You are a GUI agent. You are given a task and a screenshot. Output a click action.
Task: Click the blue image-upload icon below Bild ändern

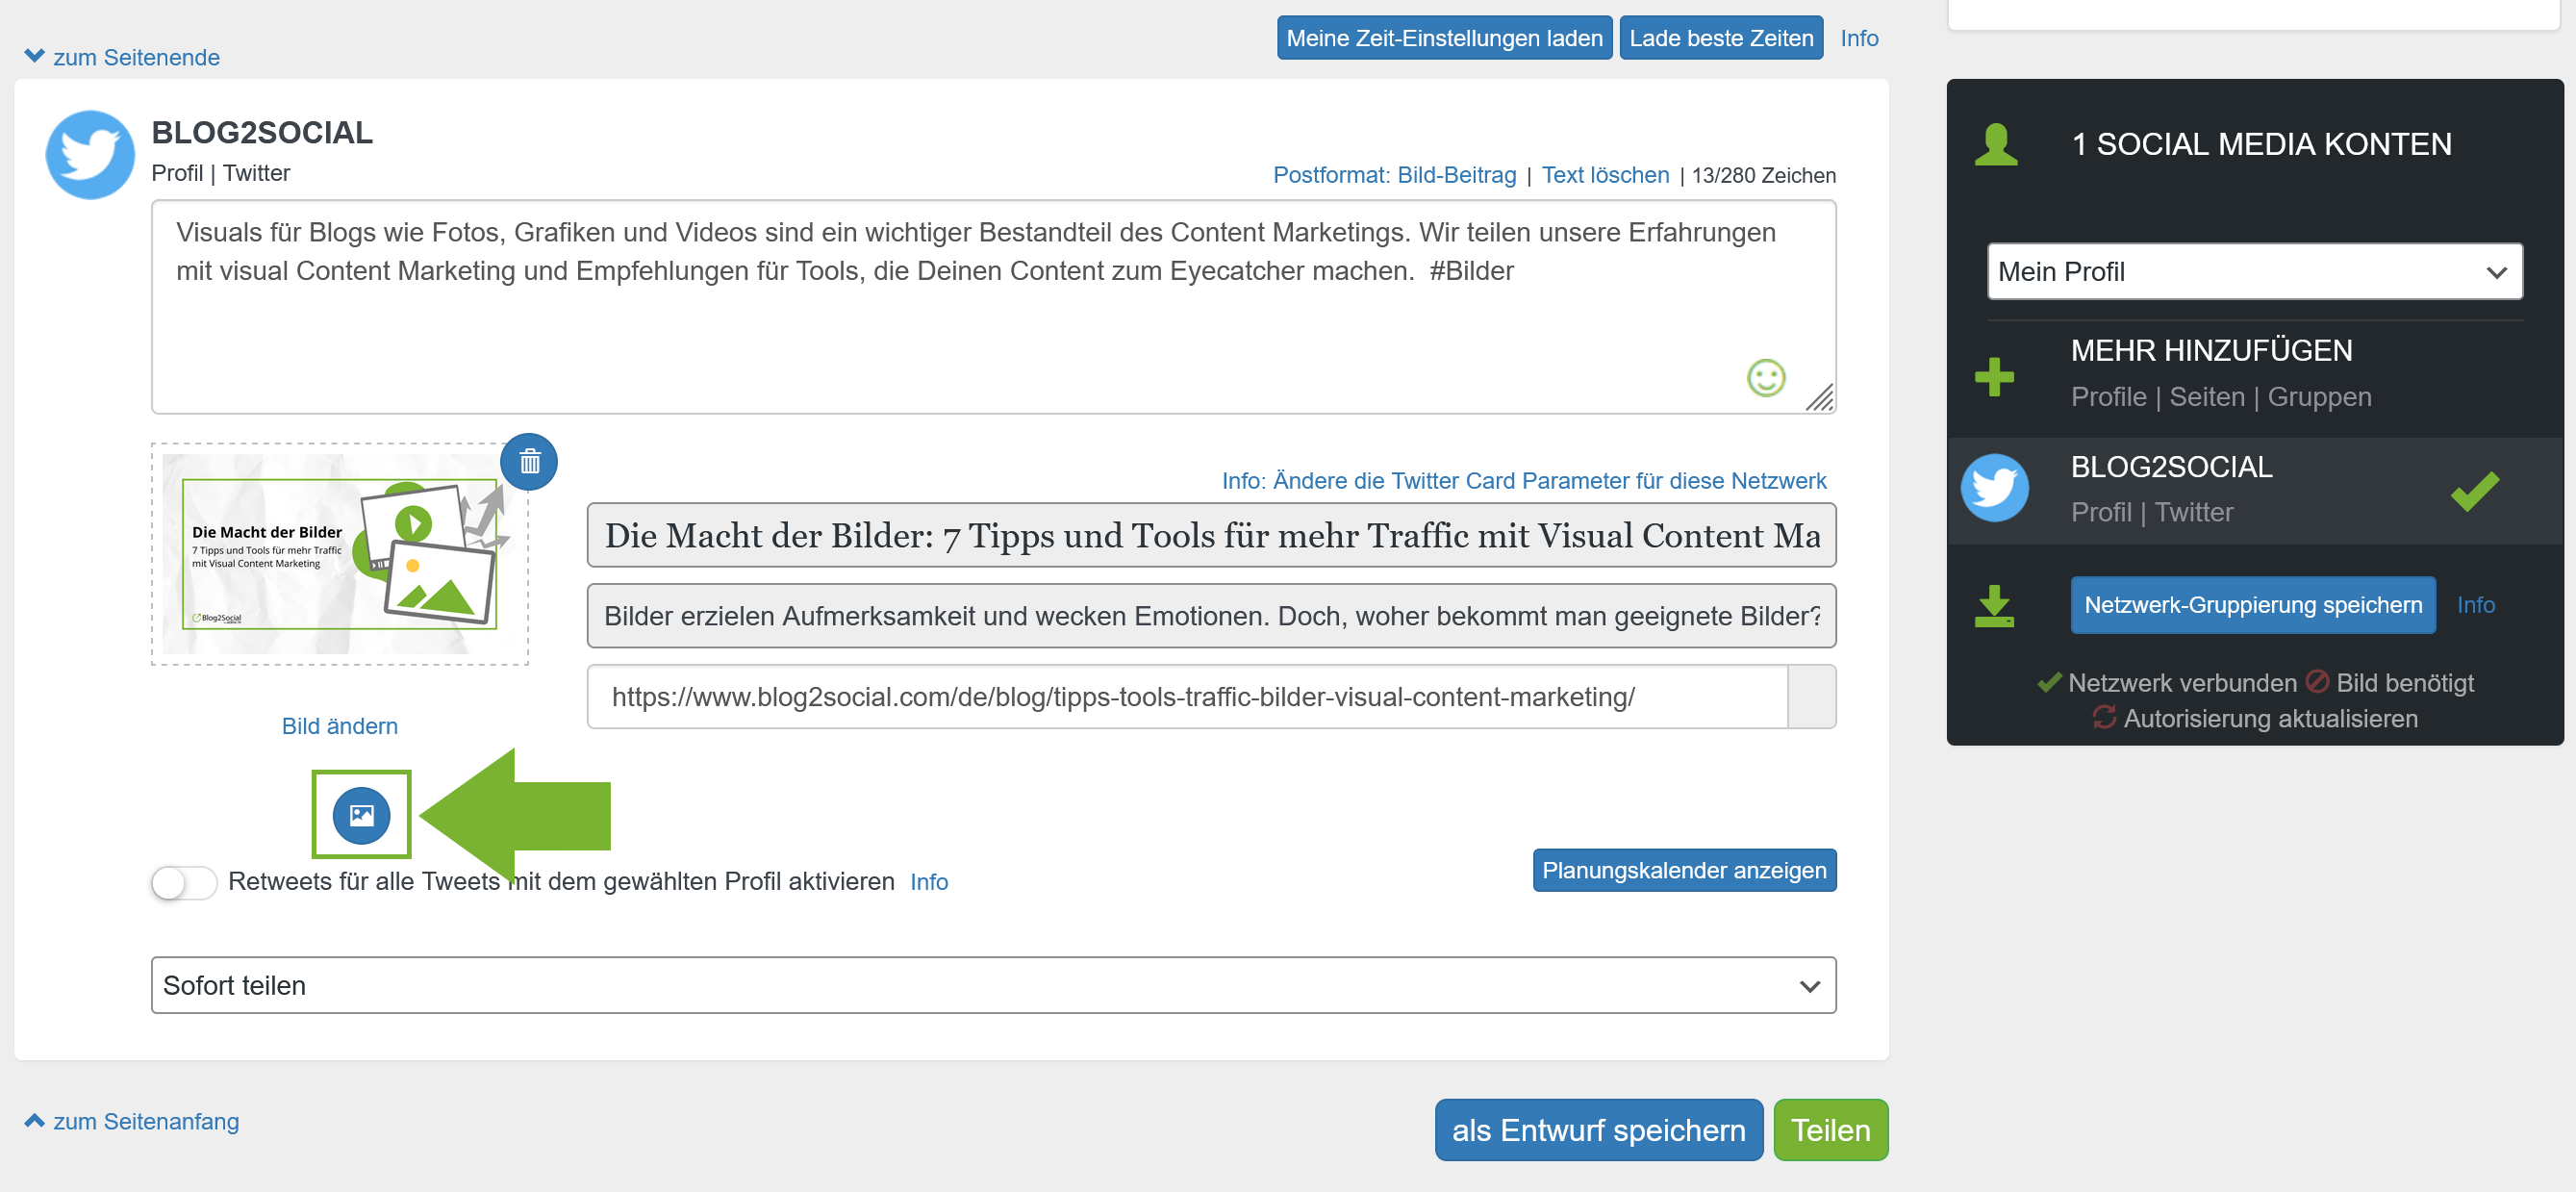tap(362, 815)
